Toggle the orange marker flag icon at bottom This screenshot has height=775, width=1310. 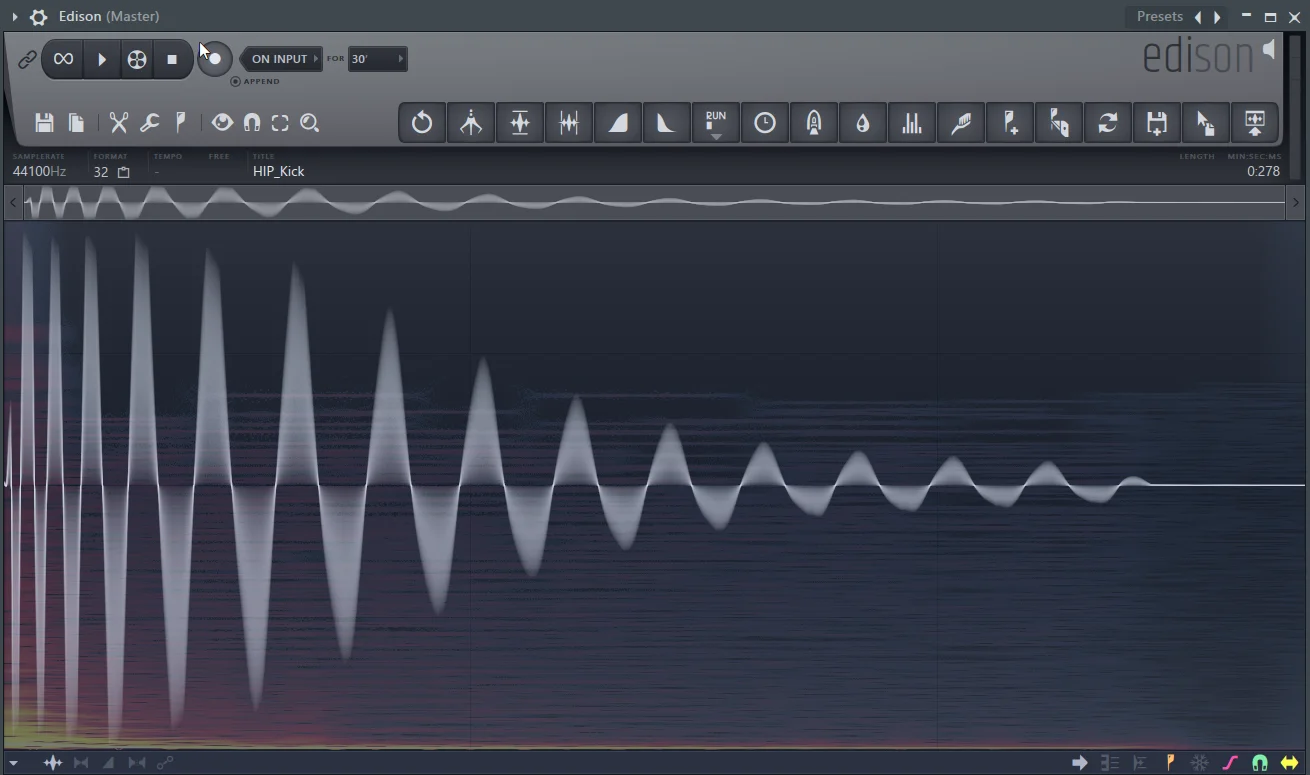(x=1170, y=763)
